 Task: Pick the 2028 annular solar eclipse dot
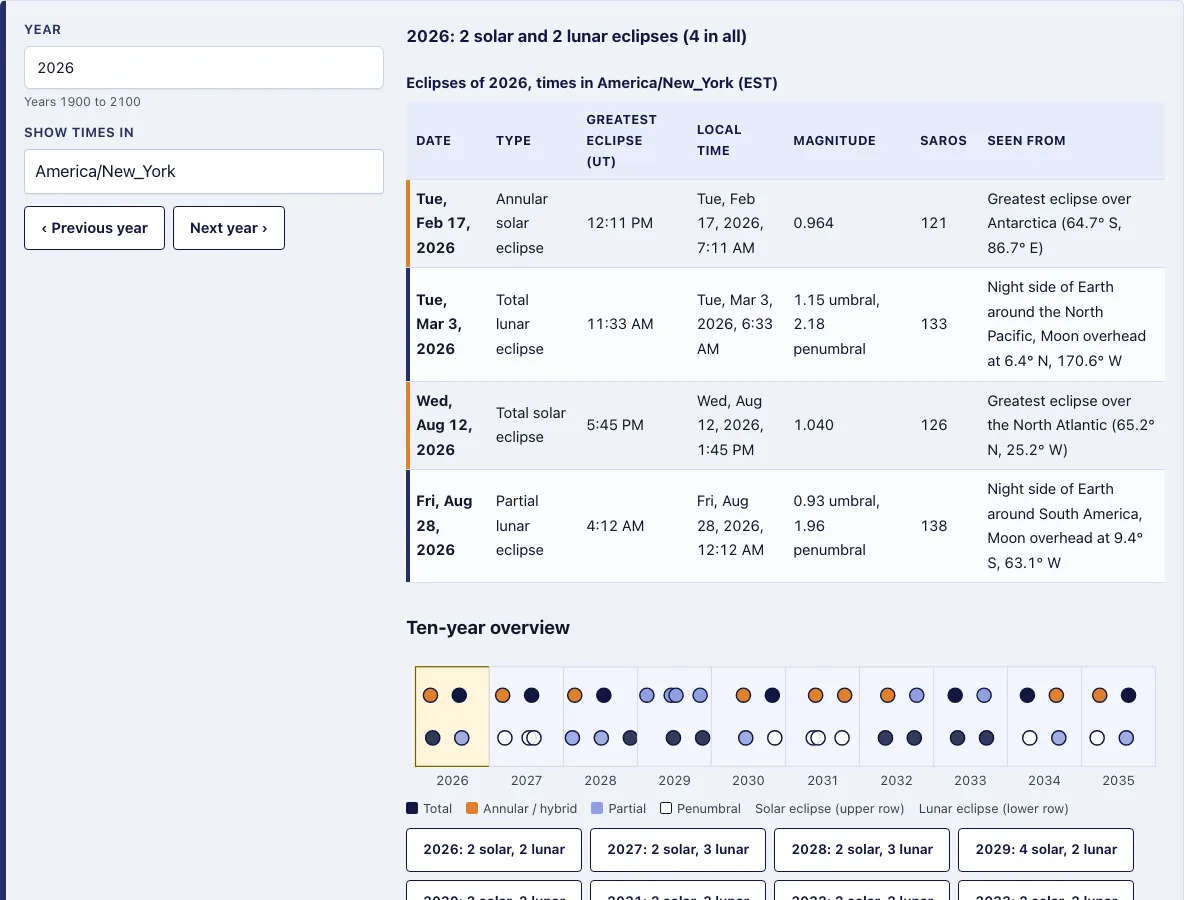click(575, 695)
